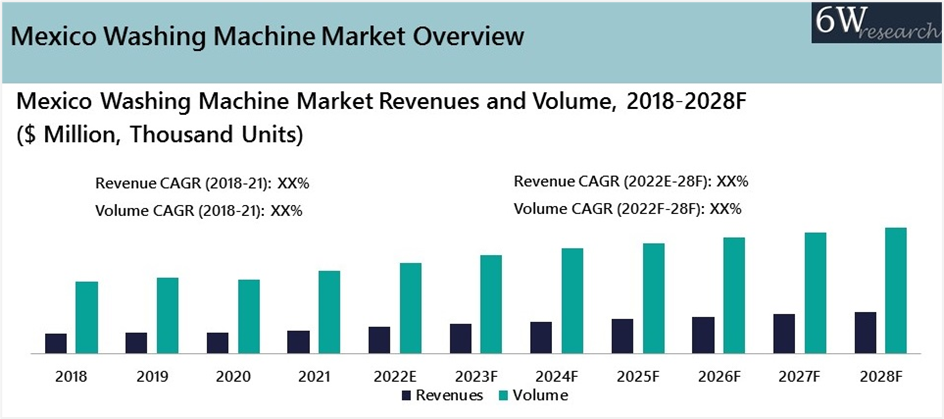Click the Mexico Washing Machine Market Overview heading

[x=267, y=37]
